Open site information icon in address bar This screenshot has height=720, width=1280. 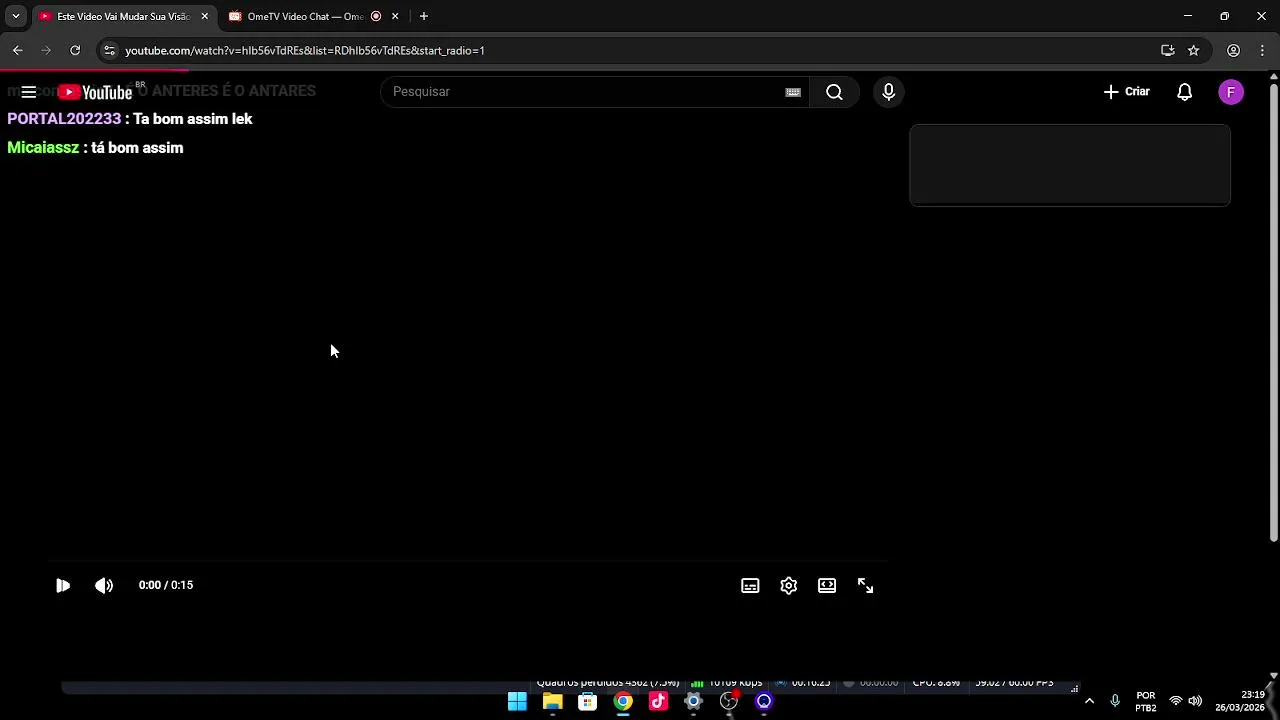click(109, 50)
